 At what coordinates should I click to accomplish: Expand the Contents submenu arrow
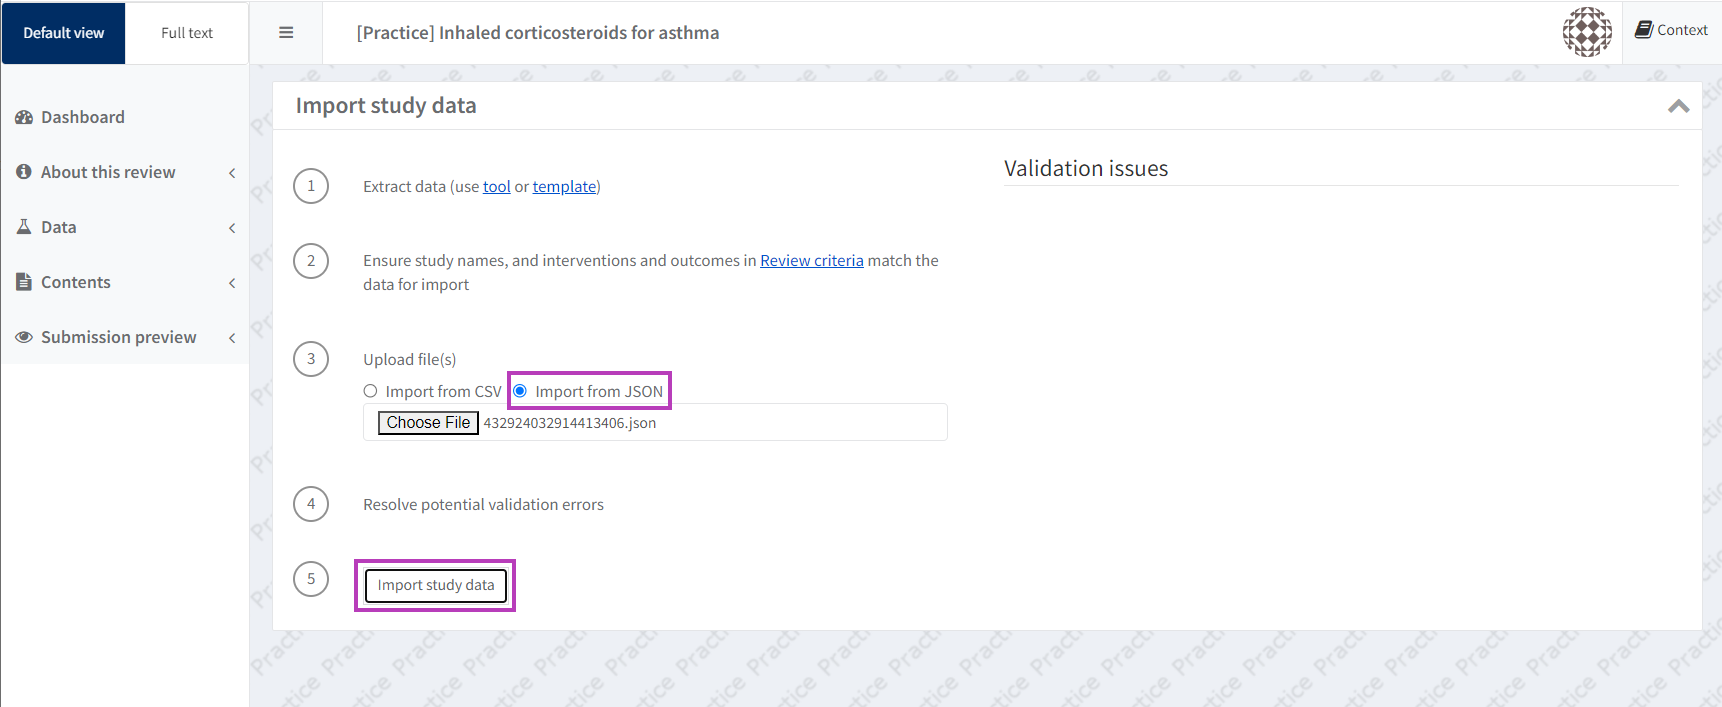coord(232,283)
